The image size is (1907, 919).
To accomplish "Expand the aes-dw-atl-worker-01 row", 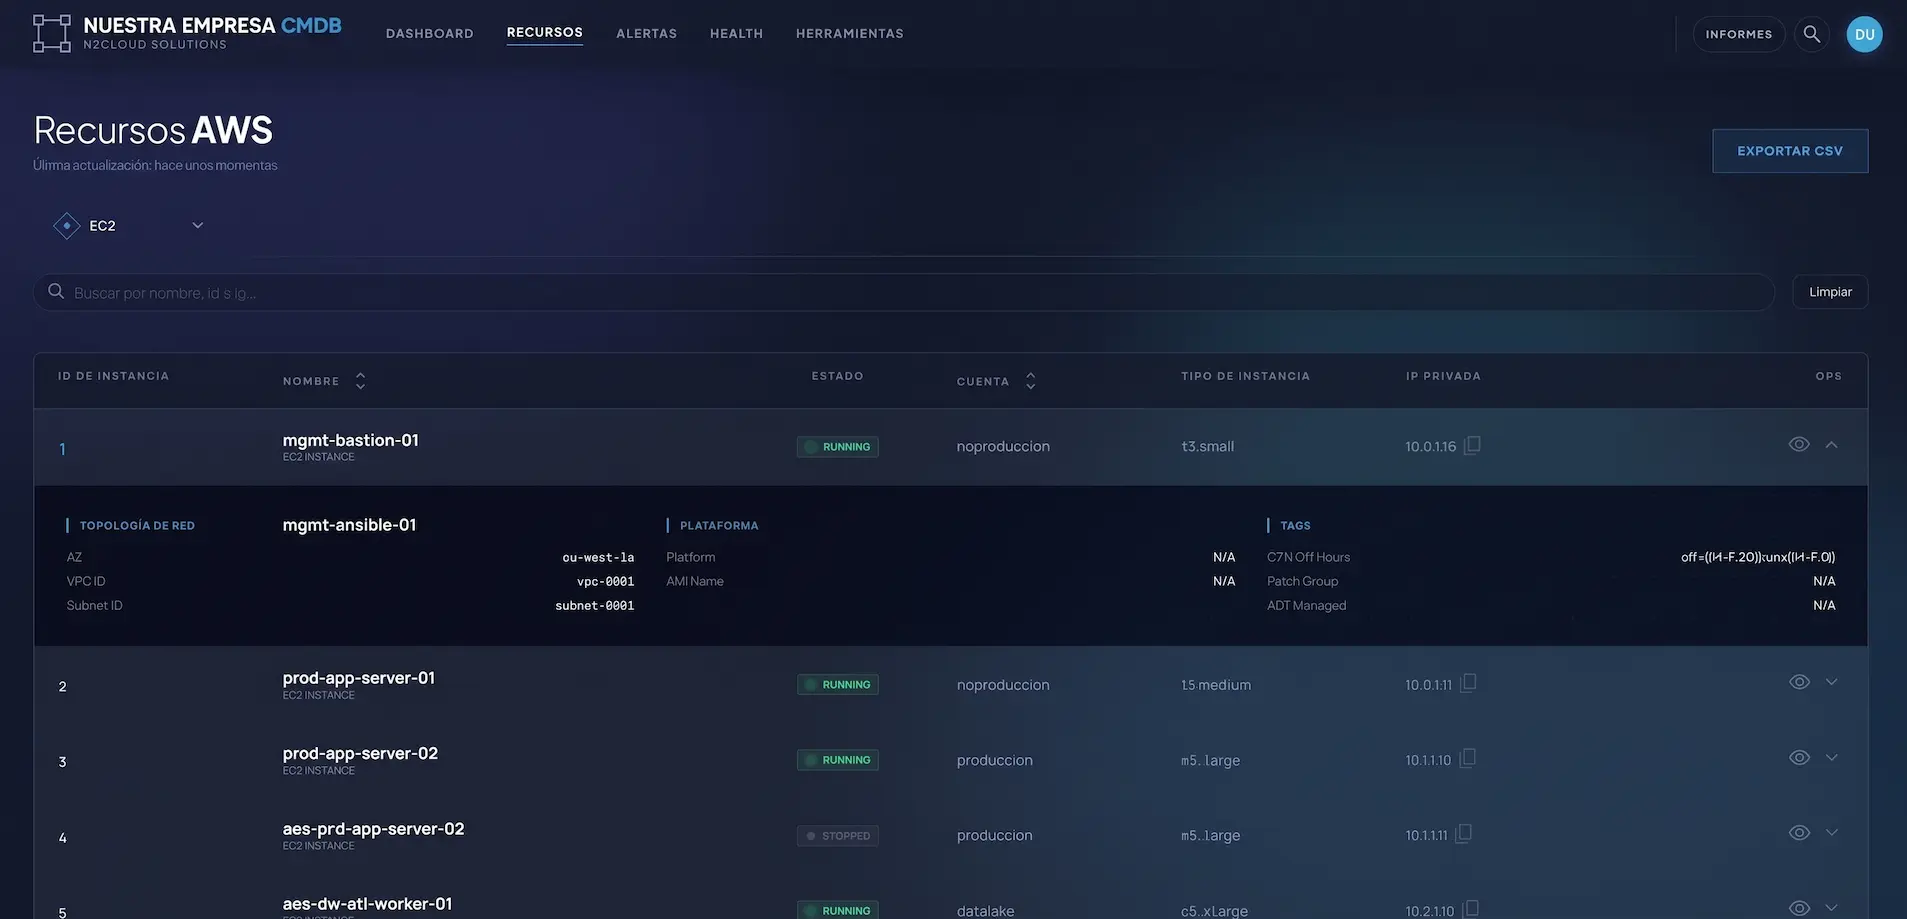I will (1831, 908).
